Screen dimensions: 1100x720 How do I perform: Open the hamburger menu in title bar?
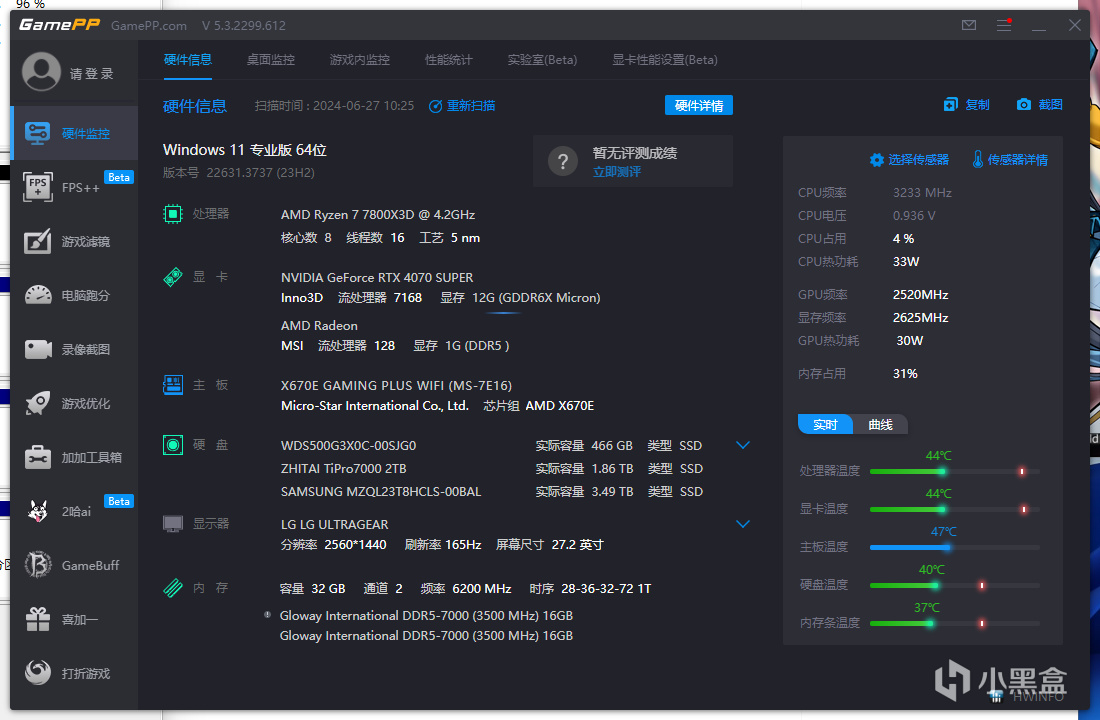[x=1004, y=25]
